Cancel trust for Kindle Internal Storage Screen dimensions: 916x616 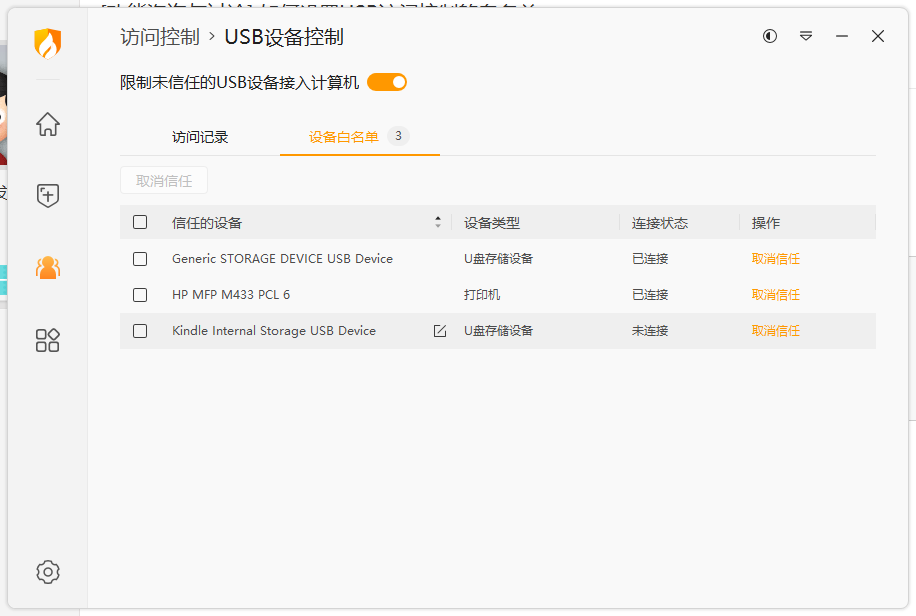point(776,331)
